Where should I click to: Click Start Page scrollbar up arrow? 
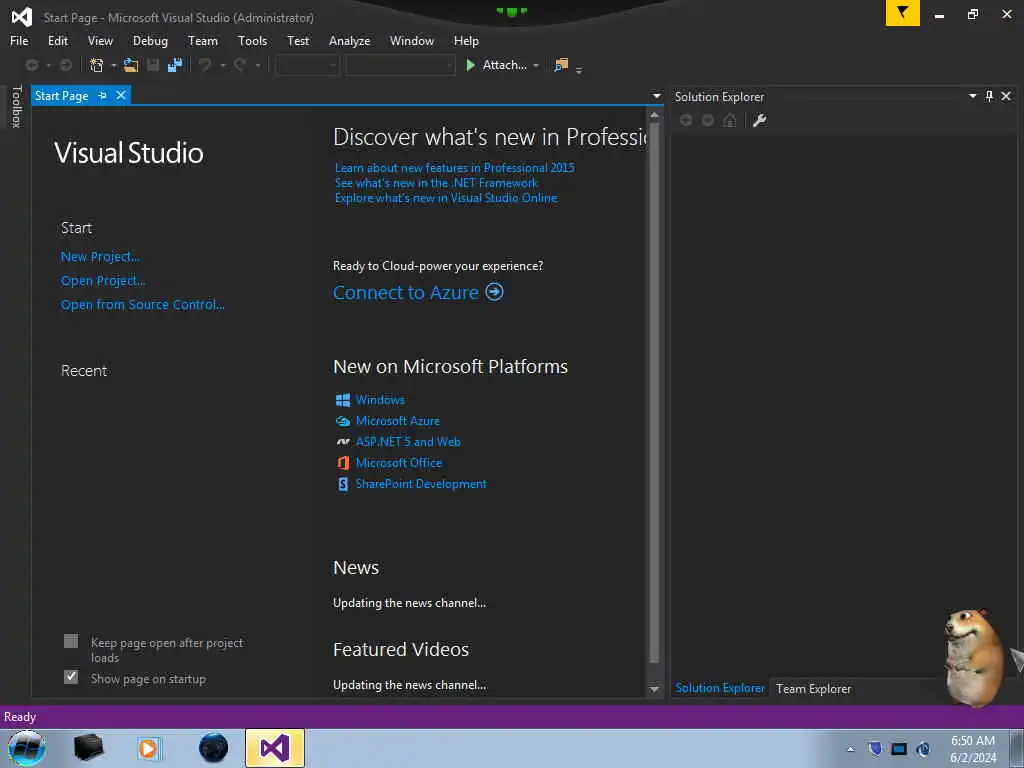pos(654,116)
